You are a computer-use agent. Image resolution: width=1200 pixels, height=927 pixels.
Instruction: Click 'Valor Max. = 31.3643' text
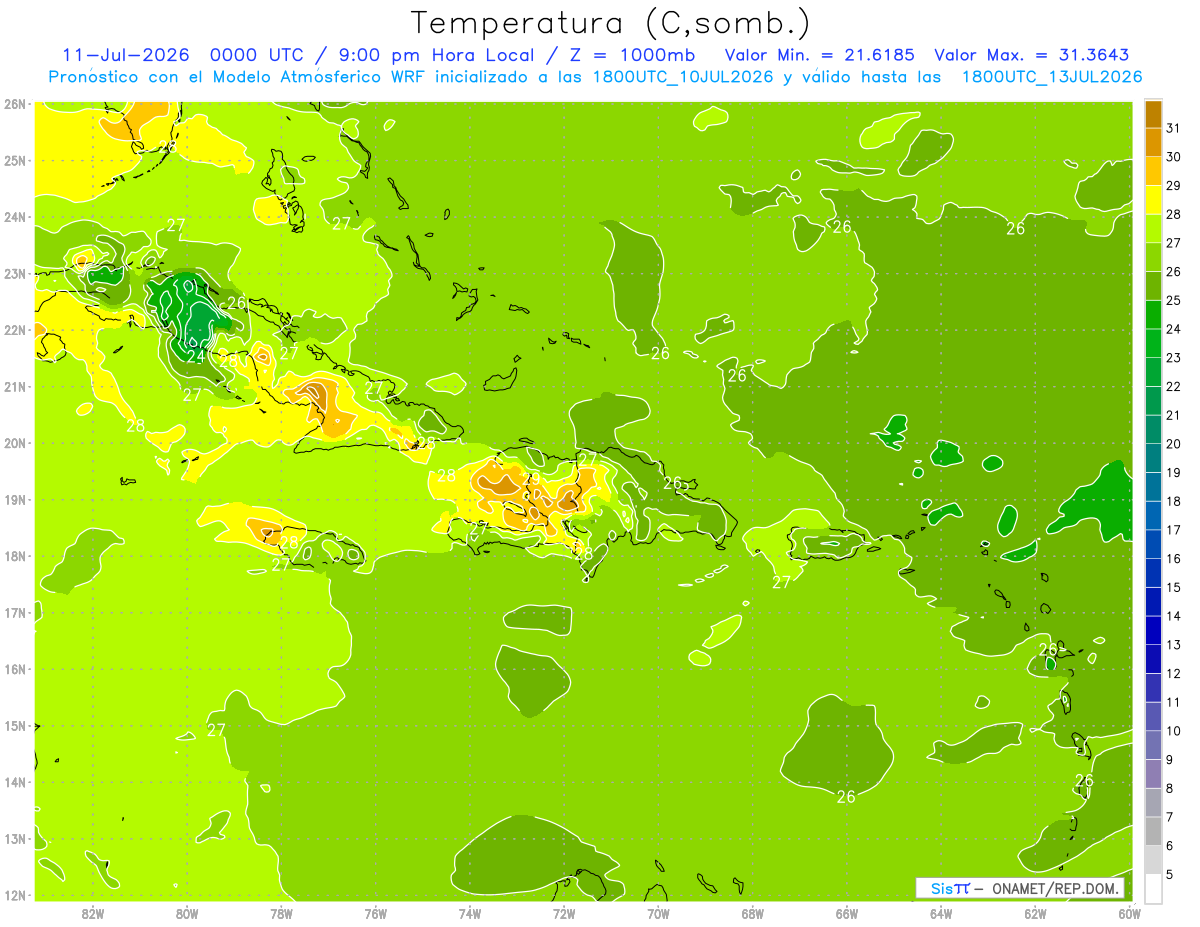coord(1032,55)
